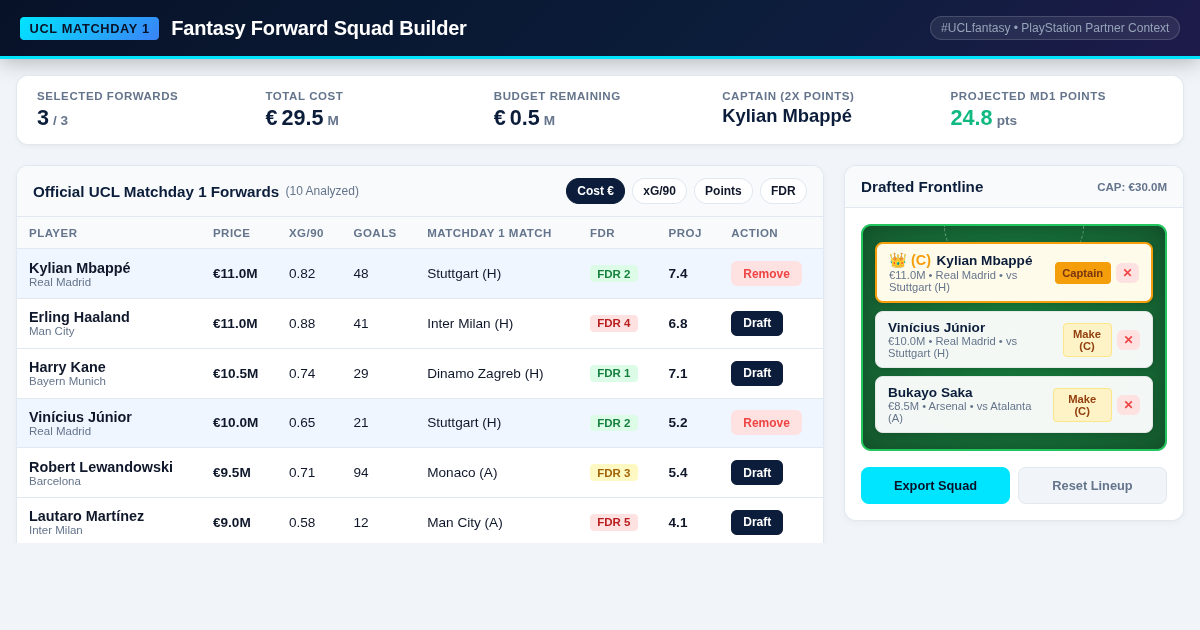
Task: Click the CAP: €30.0M label
Action: coord(1132,187)
